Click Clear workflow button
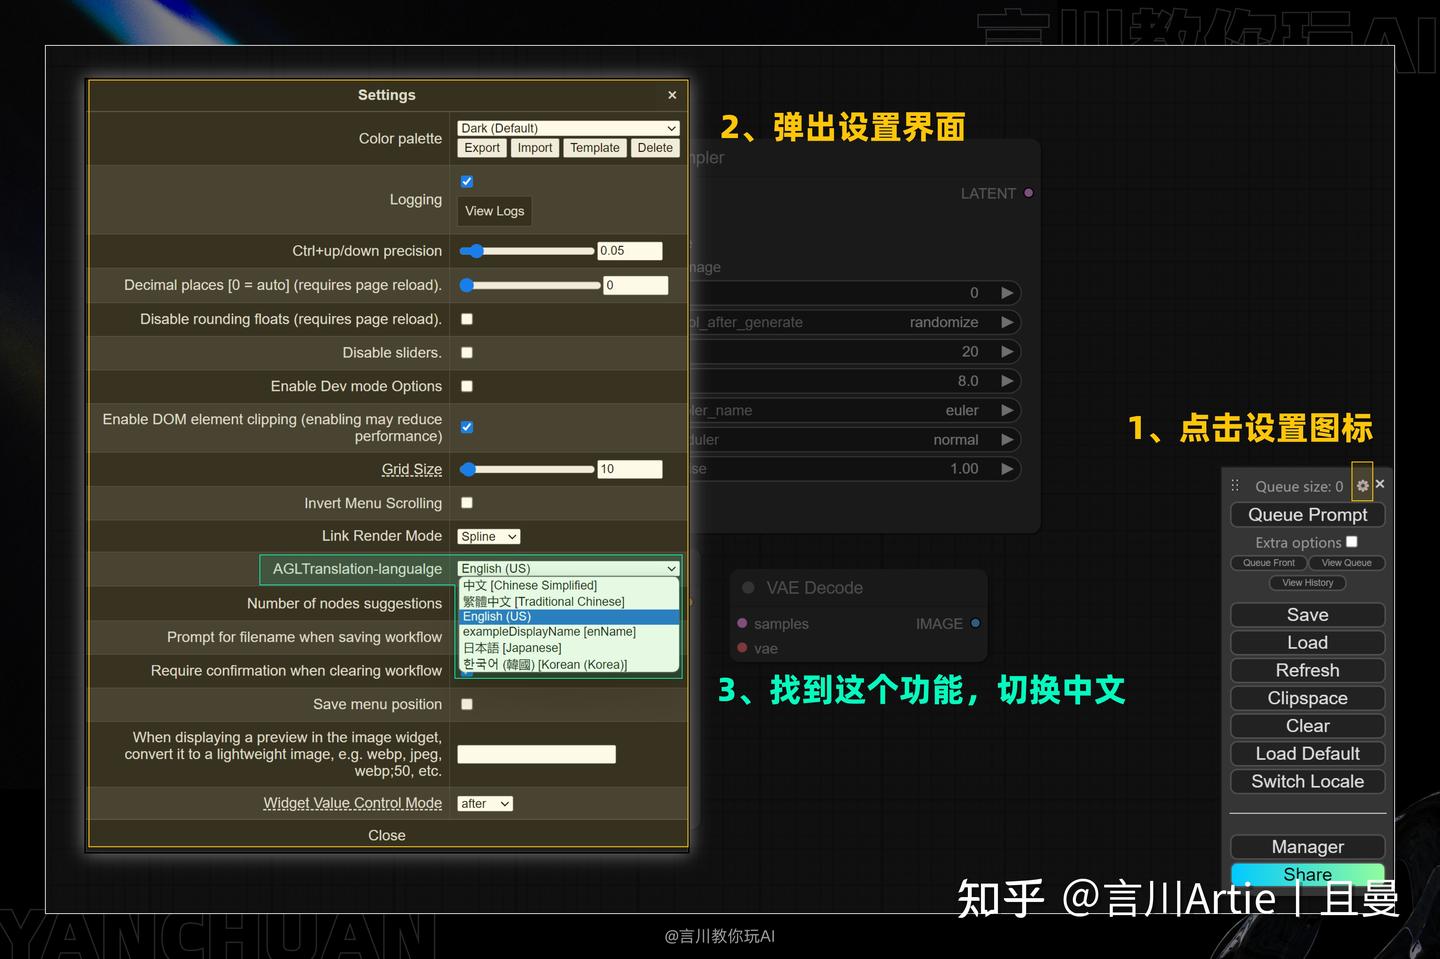Viewport: 1440px width, 959px height. 1307,726
